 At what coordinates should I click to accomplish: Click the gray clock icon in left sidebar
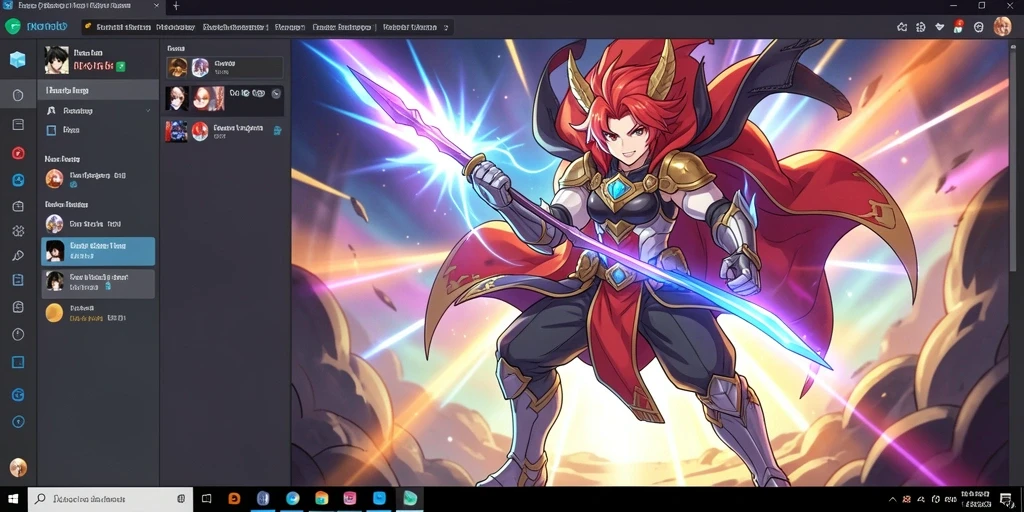coord(18,334)
